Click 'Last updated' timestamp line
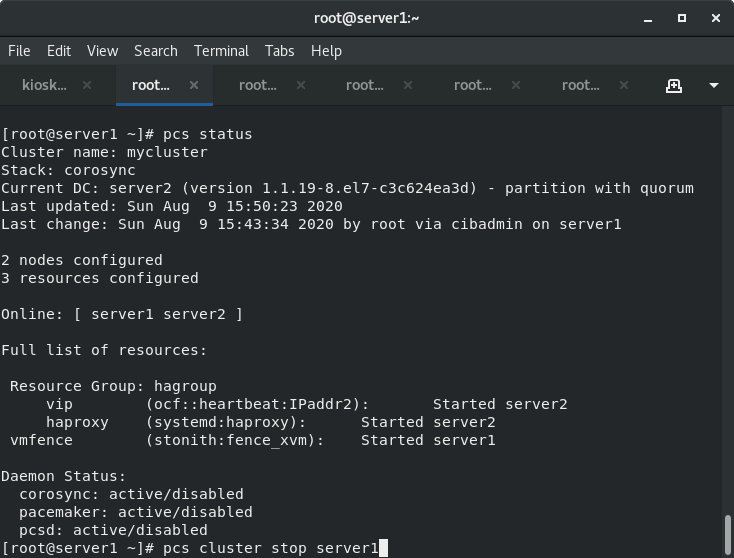 tap(172, 206)
